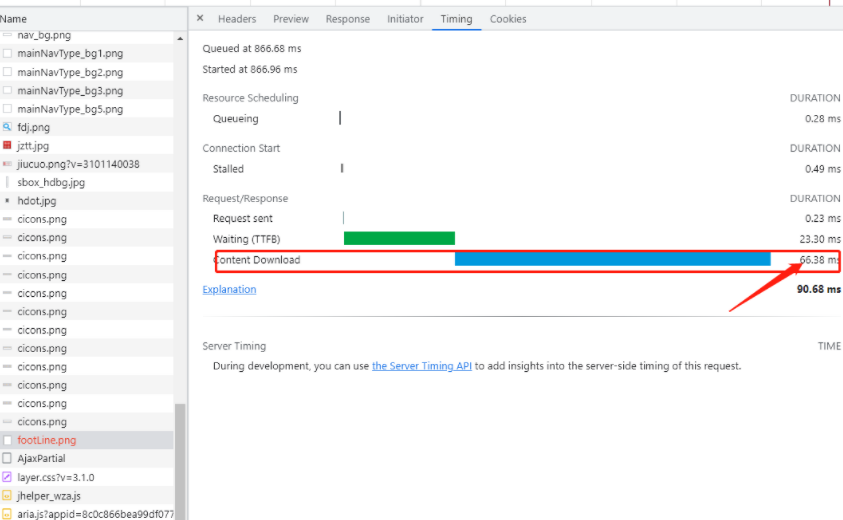This screenshot has width=843, height=520.
Task: Open the Cookies tab
Action: point(508,19)
